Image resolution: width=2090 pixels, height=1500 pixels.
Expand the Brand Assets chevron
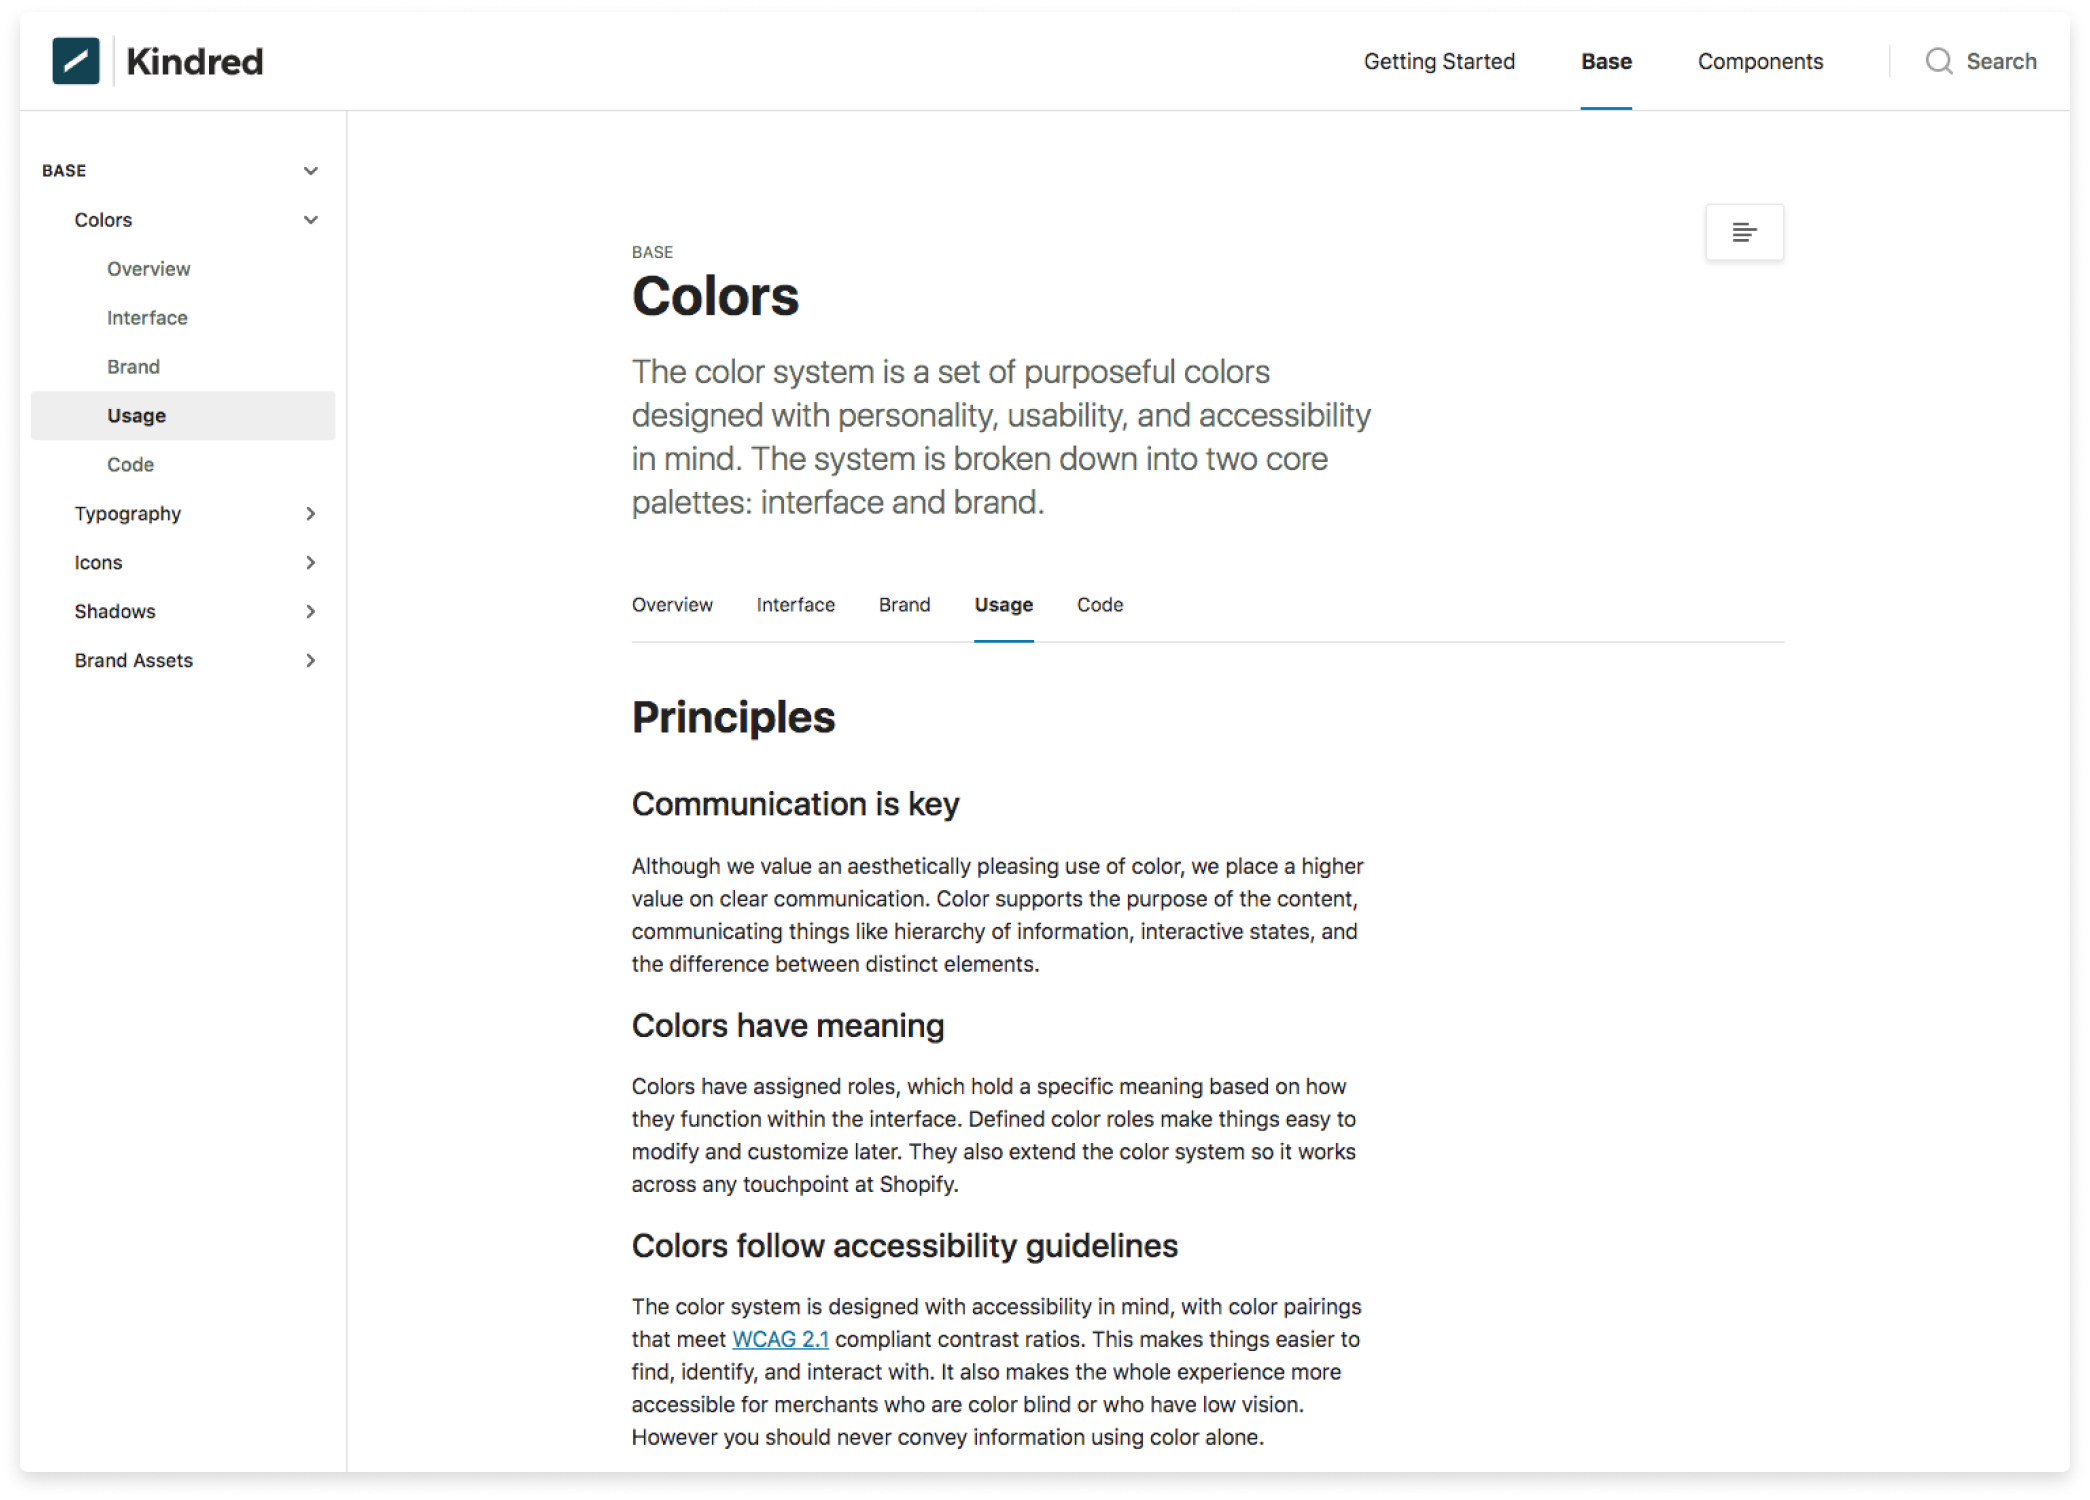[311, 661]
